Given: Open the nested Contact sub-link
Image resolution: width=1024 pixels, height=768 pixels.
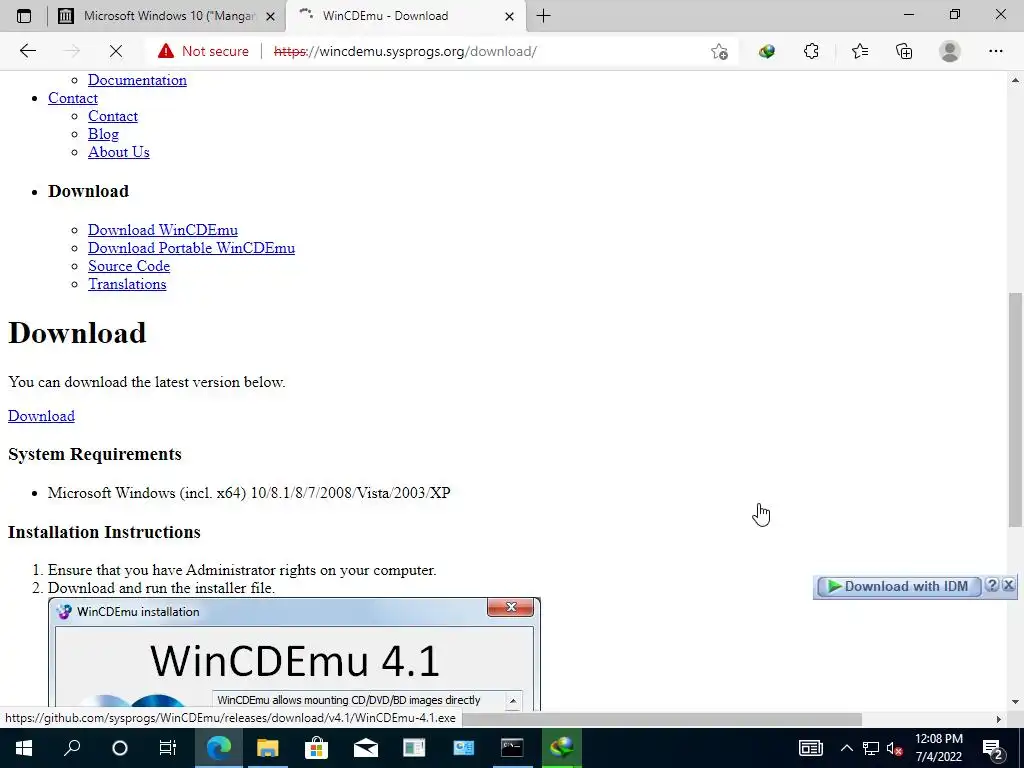Looking at the screenshot, I should click(113, 116).
